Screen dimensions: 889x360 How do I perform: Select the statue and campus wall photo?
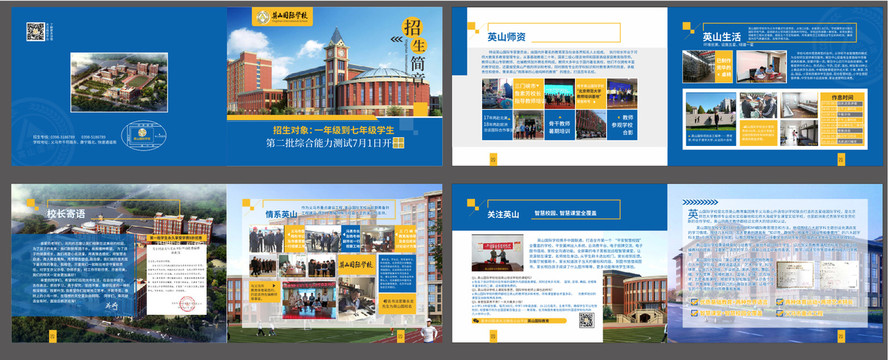(x=710, y=112)
